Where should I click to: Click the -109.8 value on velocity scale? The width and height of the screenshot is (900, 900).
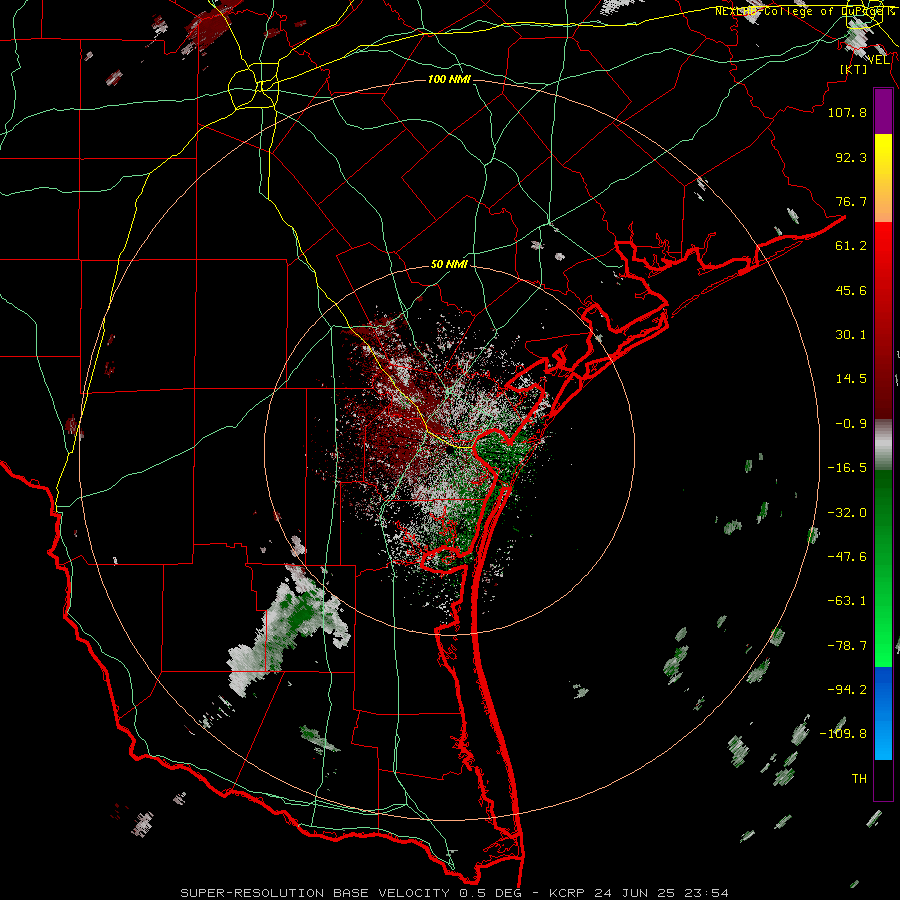[x=843, y=734]
